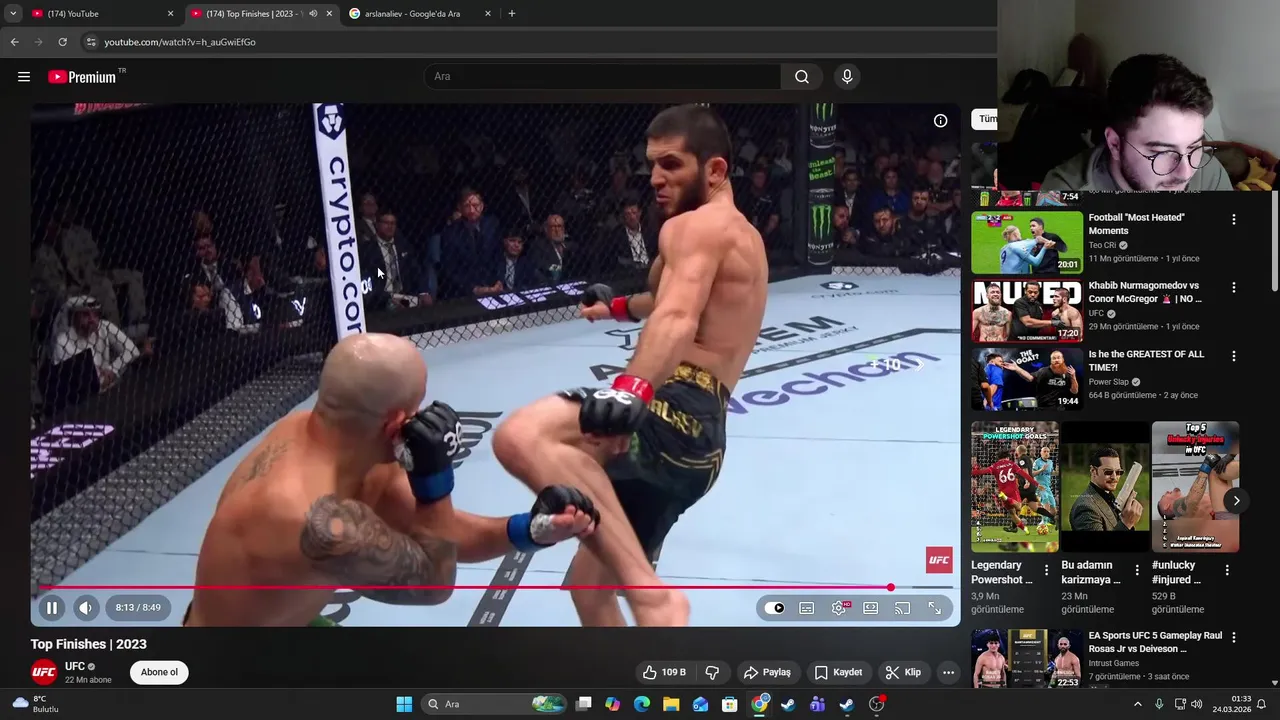
Task: Open the UFC channel name link
Action: (x=75, y=667)
